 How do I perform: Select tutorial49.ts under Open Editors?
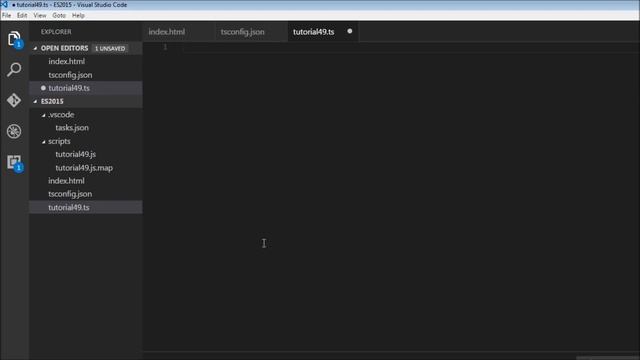click(86, 88)
